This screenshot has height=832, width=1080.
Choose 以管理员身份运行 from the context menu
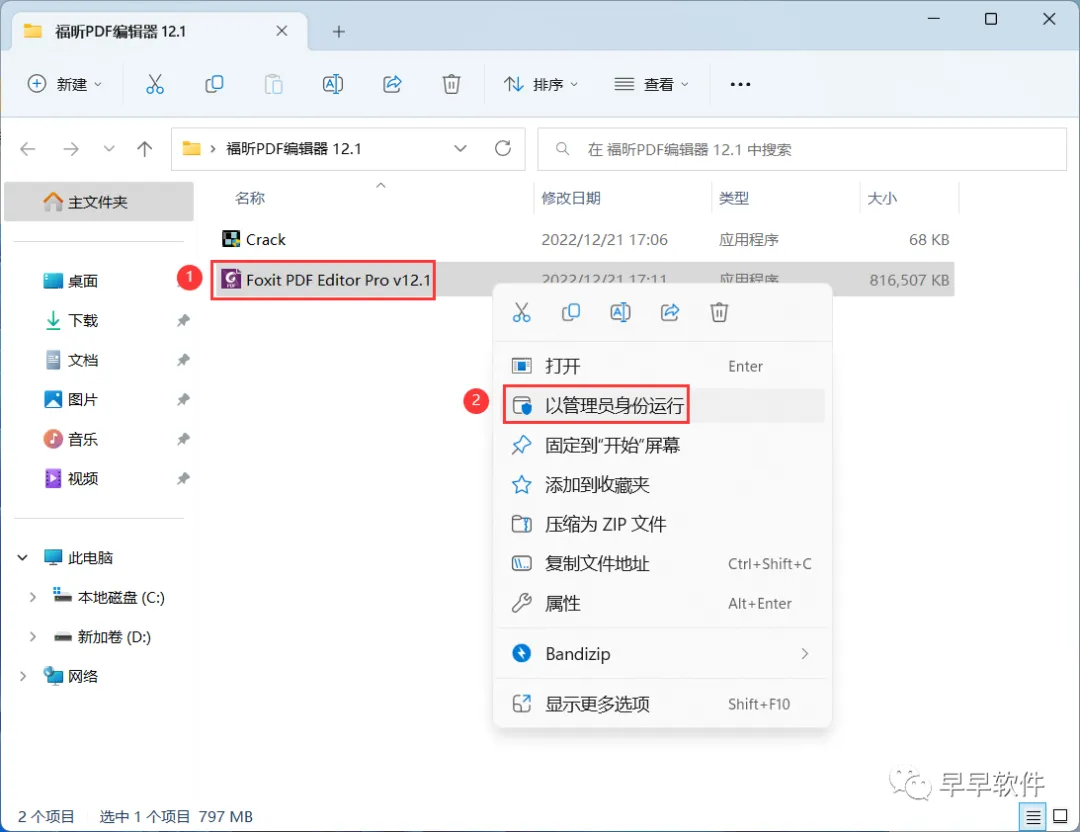pyautogui.click(x=663, y=406)
